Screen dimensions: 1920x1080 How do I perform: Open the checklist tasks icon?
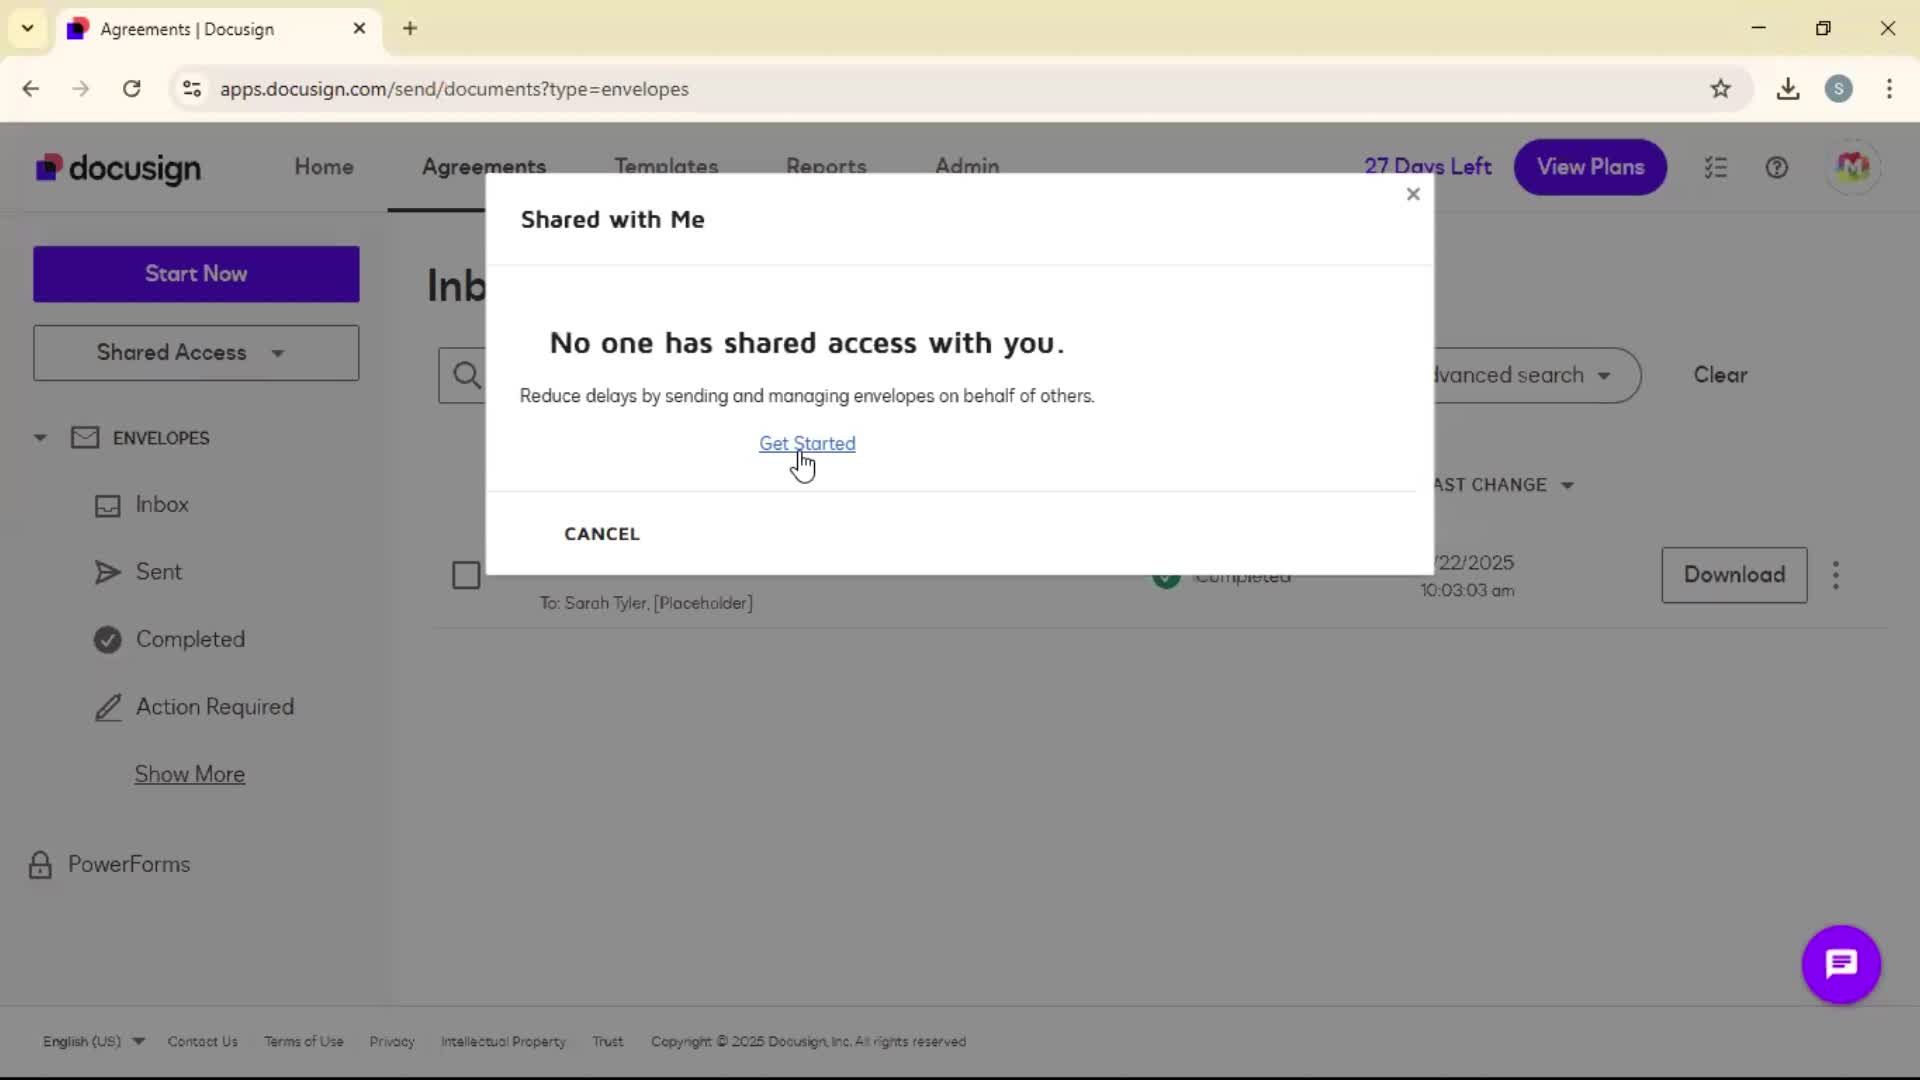pyautogui.click(x=1716, y=168)
